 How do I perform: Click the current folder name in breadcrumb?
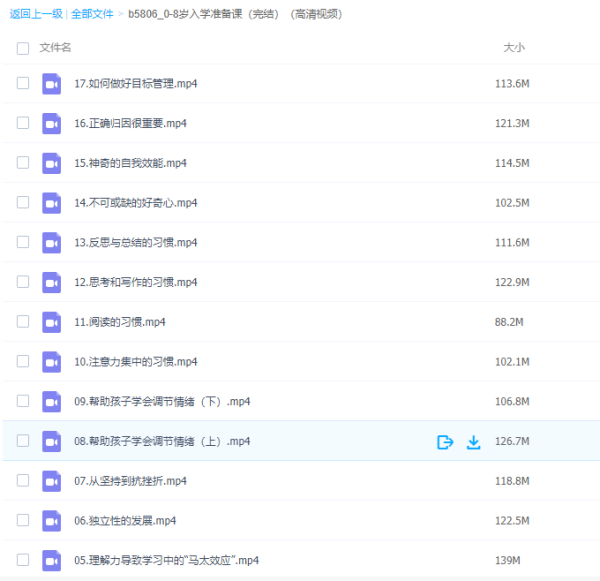click(x=235, y=14)
